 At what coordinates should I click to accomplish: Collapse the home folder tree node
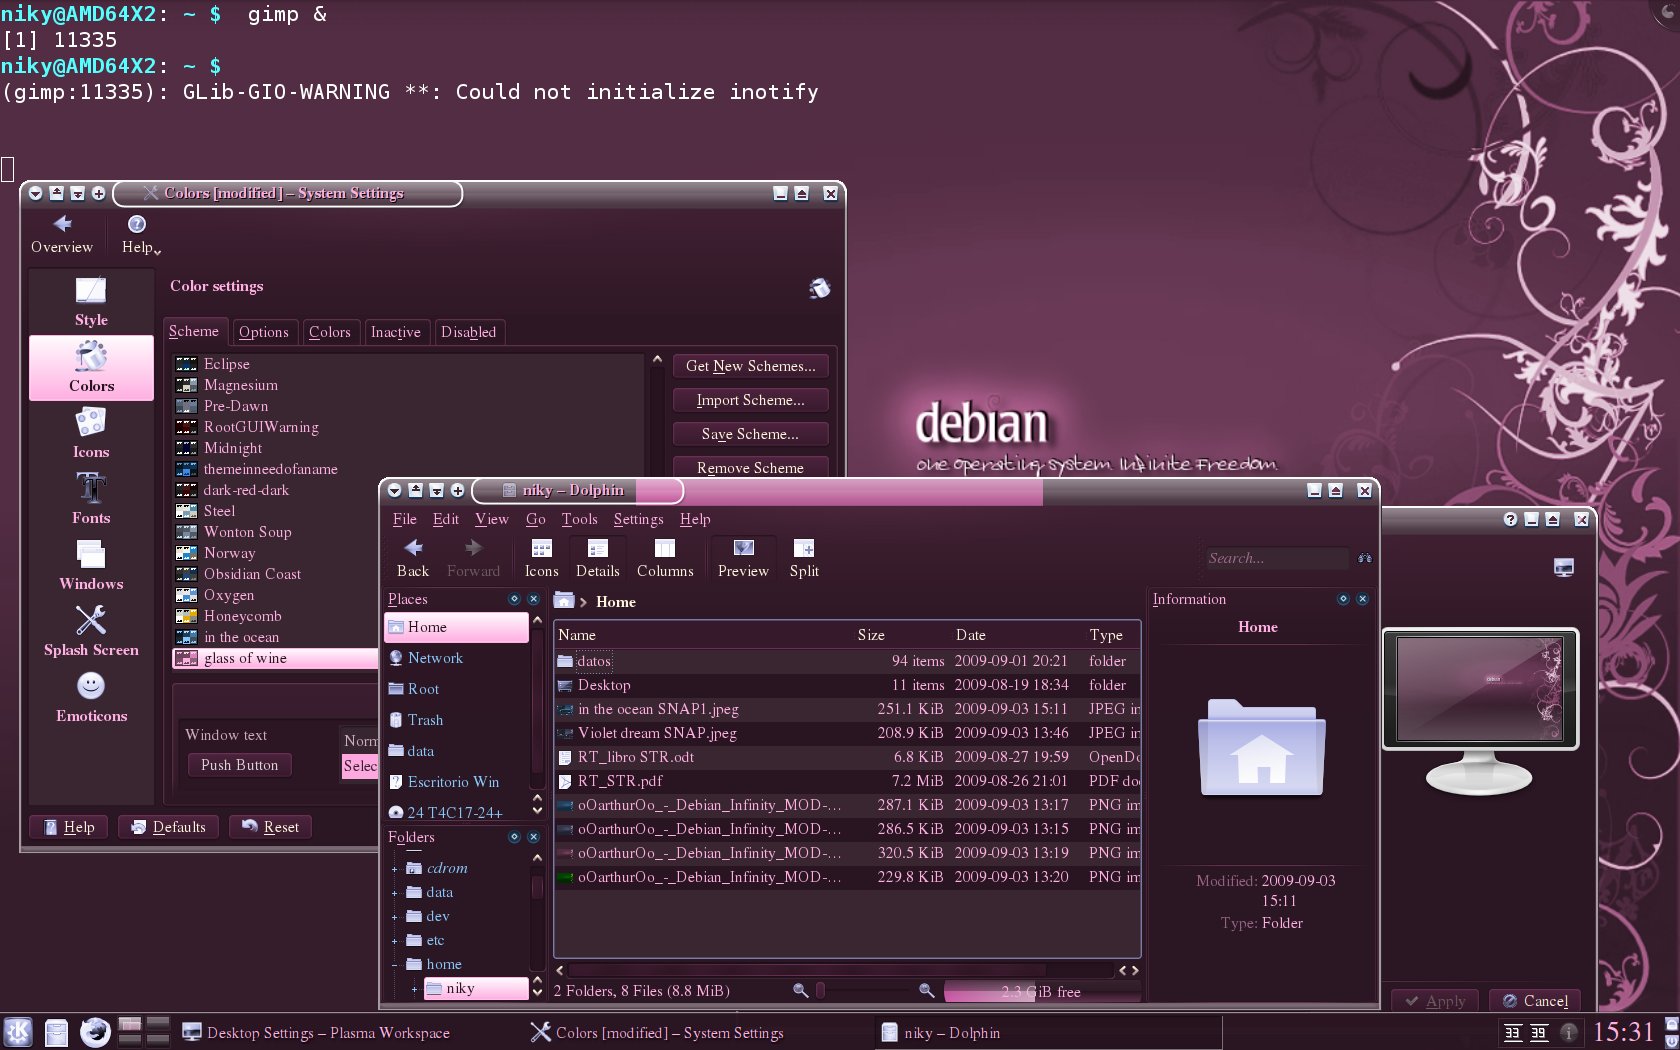(x=395, y=965)
